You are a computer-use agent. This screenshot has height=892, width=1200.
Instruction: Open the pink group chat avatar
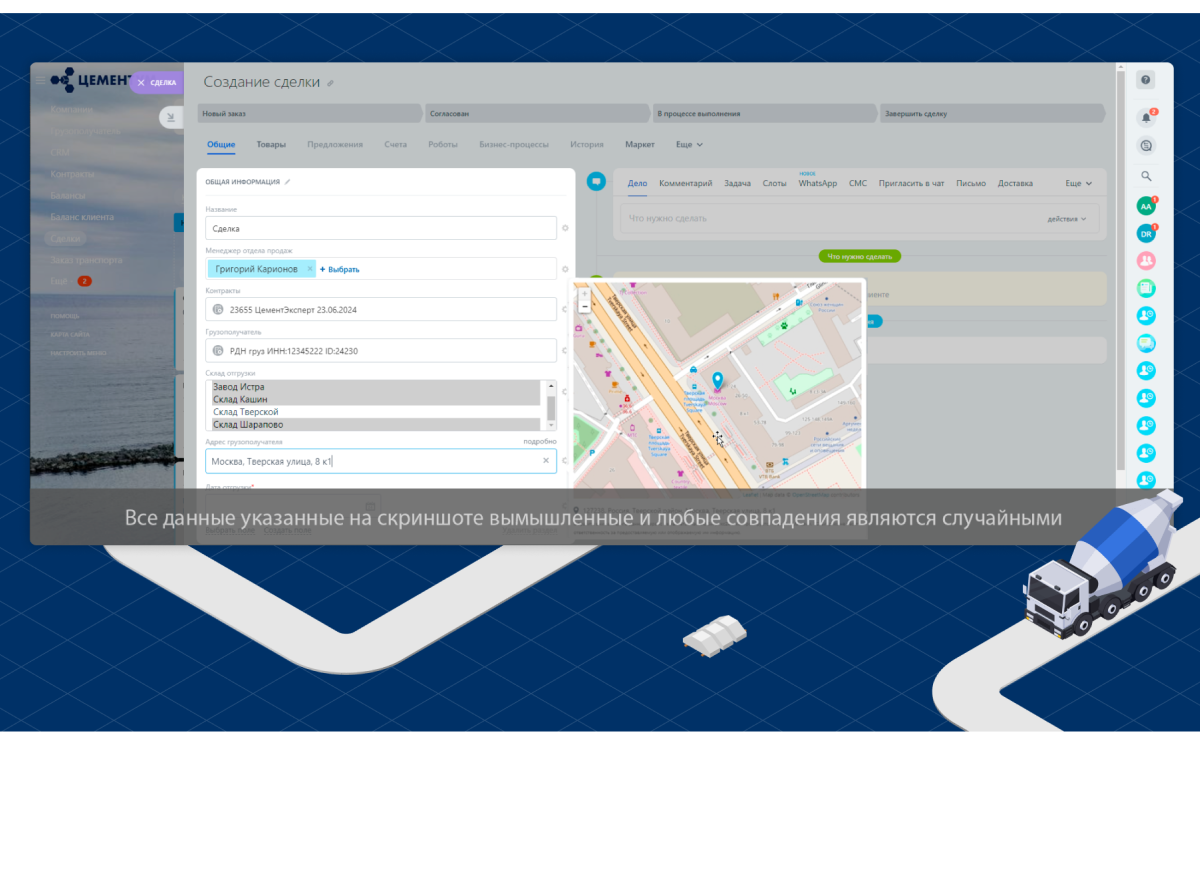coord(1146,260)
